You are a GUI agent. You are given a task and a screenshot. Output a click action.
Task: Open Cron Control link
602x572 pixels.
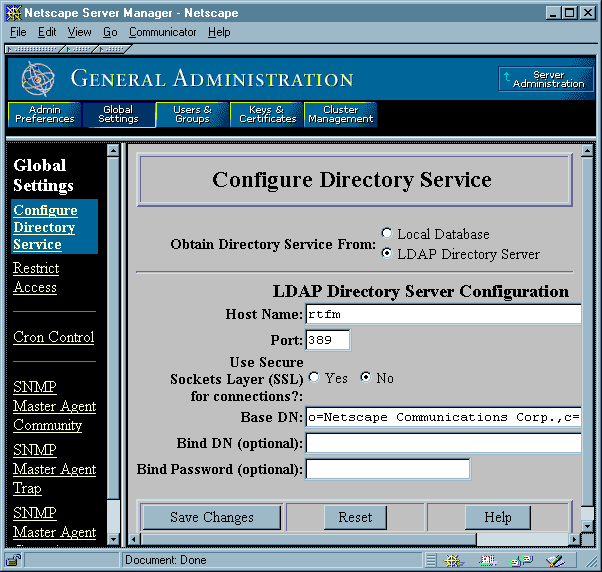[x=54, y=337]
